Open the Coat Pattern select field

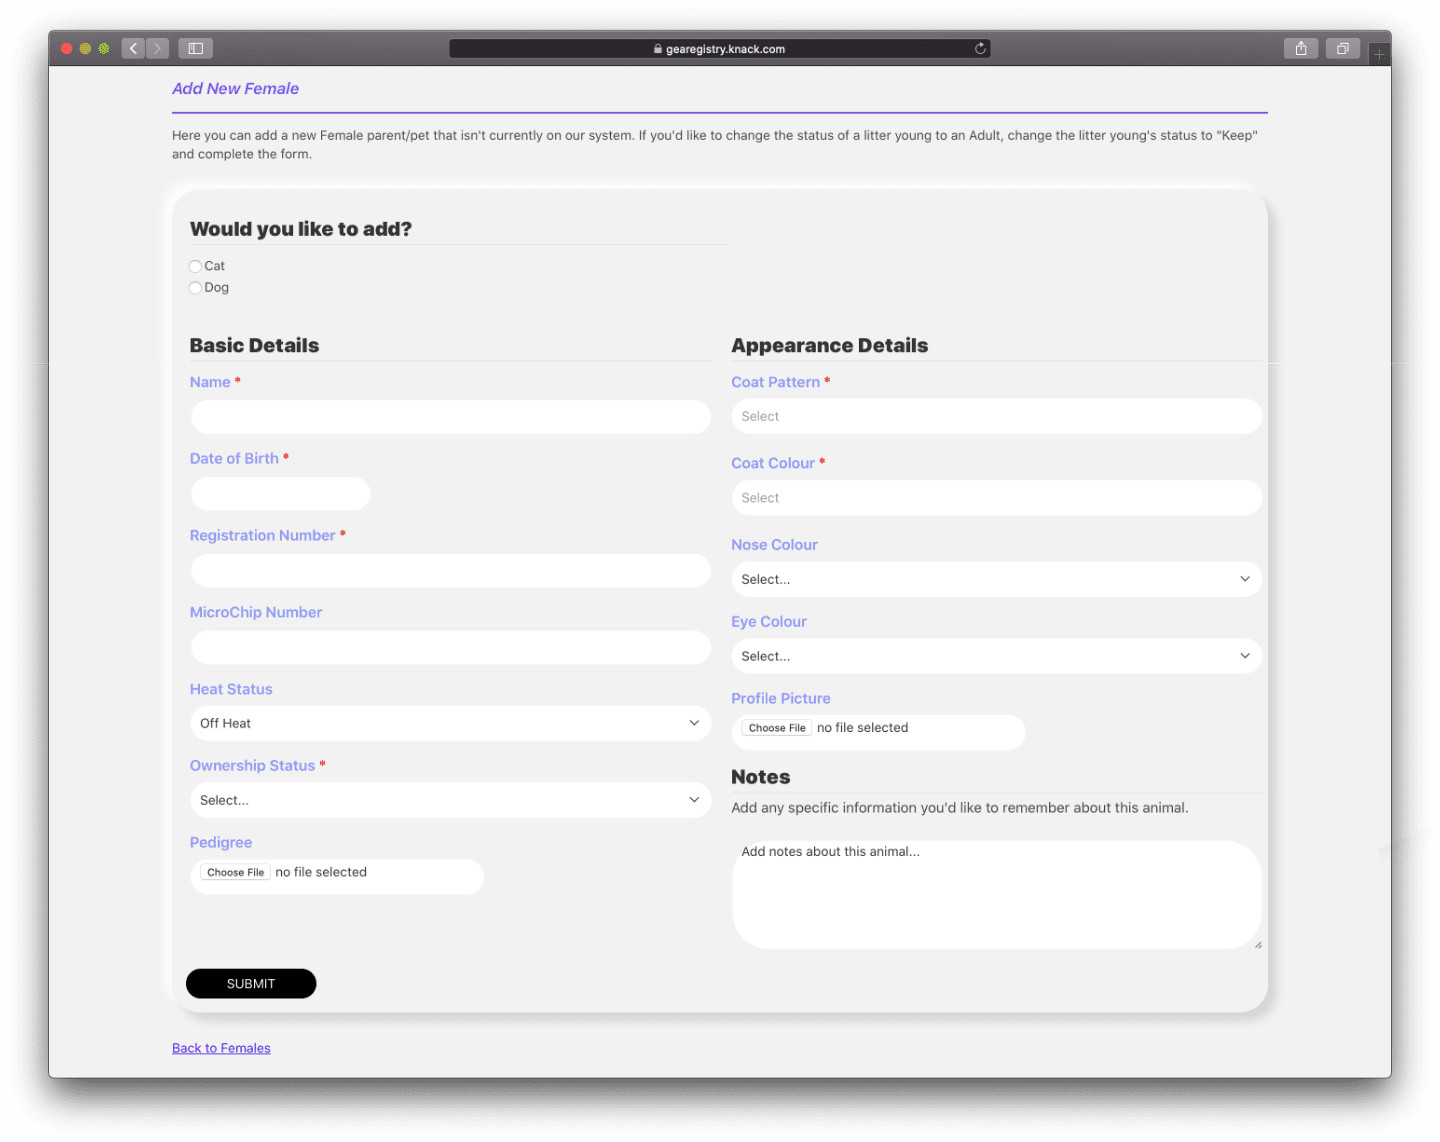[x=996, y=416]
